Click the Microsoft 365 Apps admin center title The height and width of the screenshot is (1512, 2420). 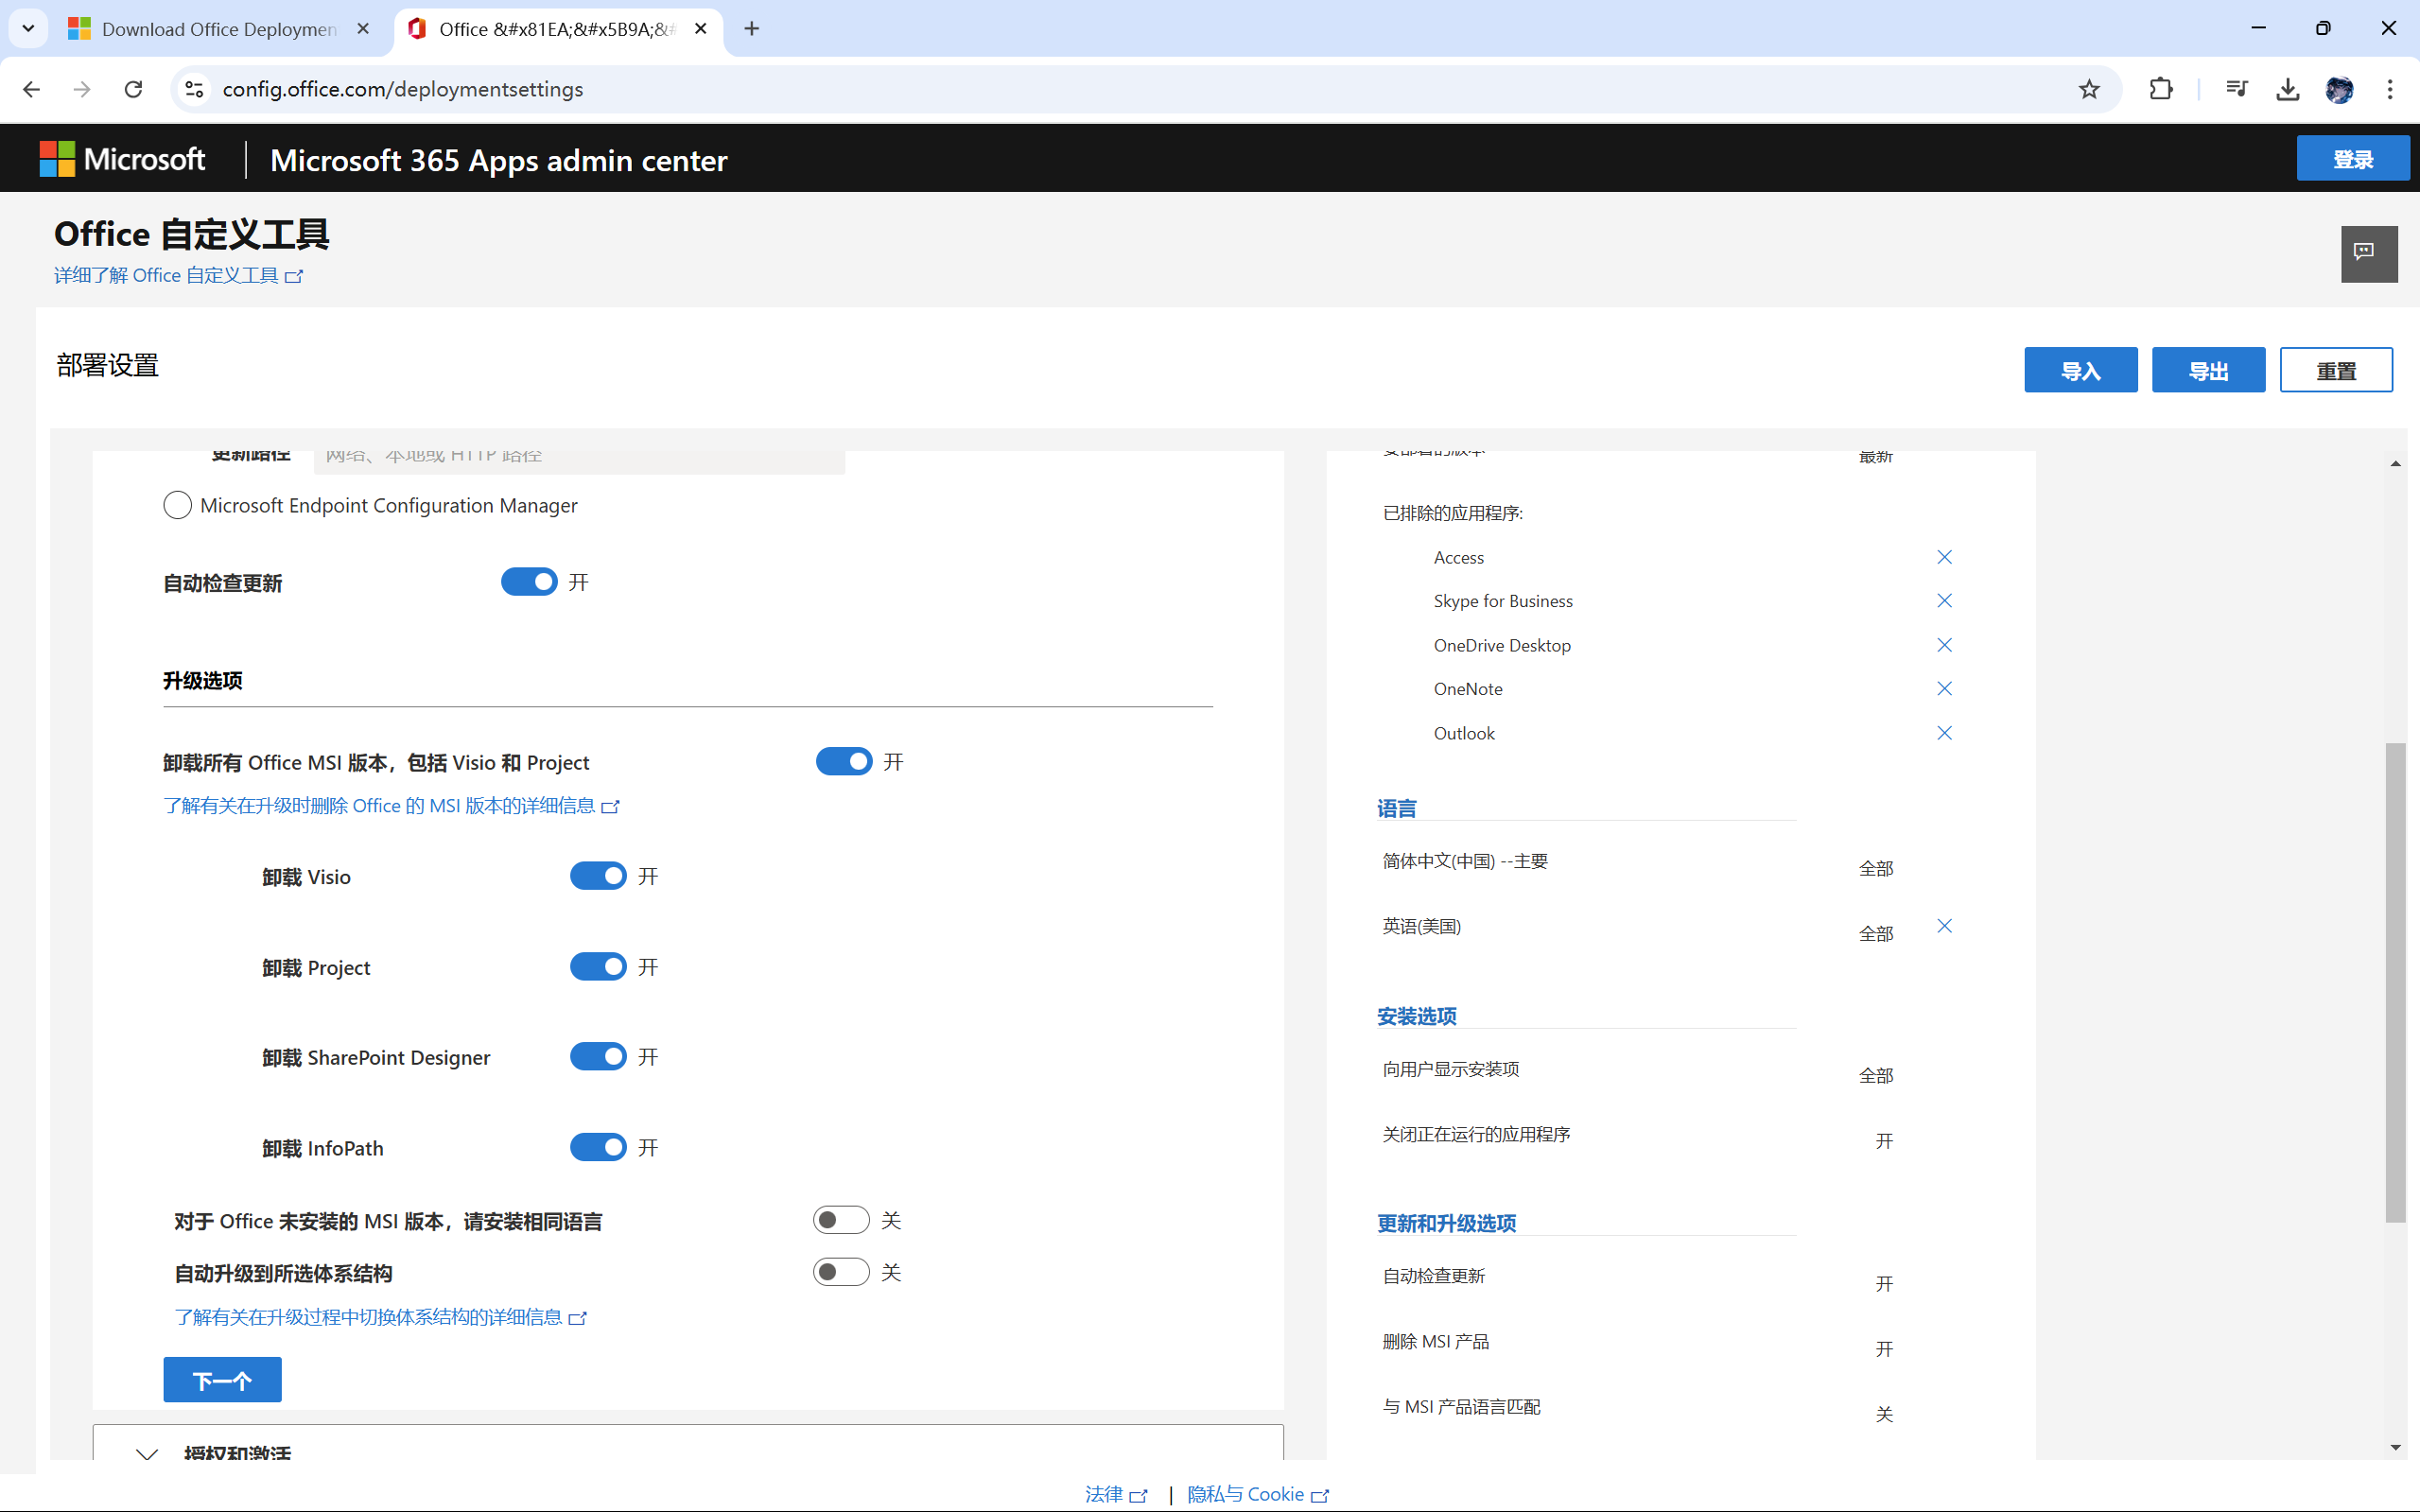(498, 160)
